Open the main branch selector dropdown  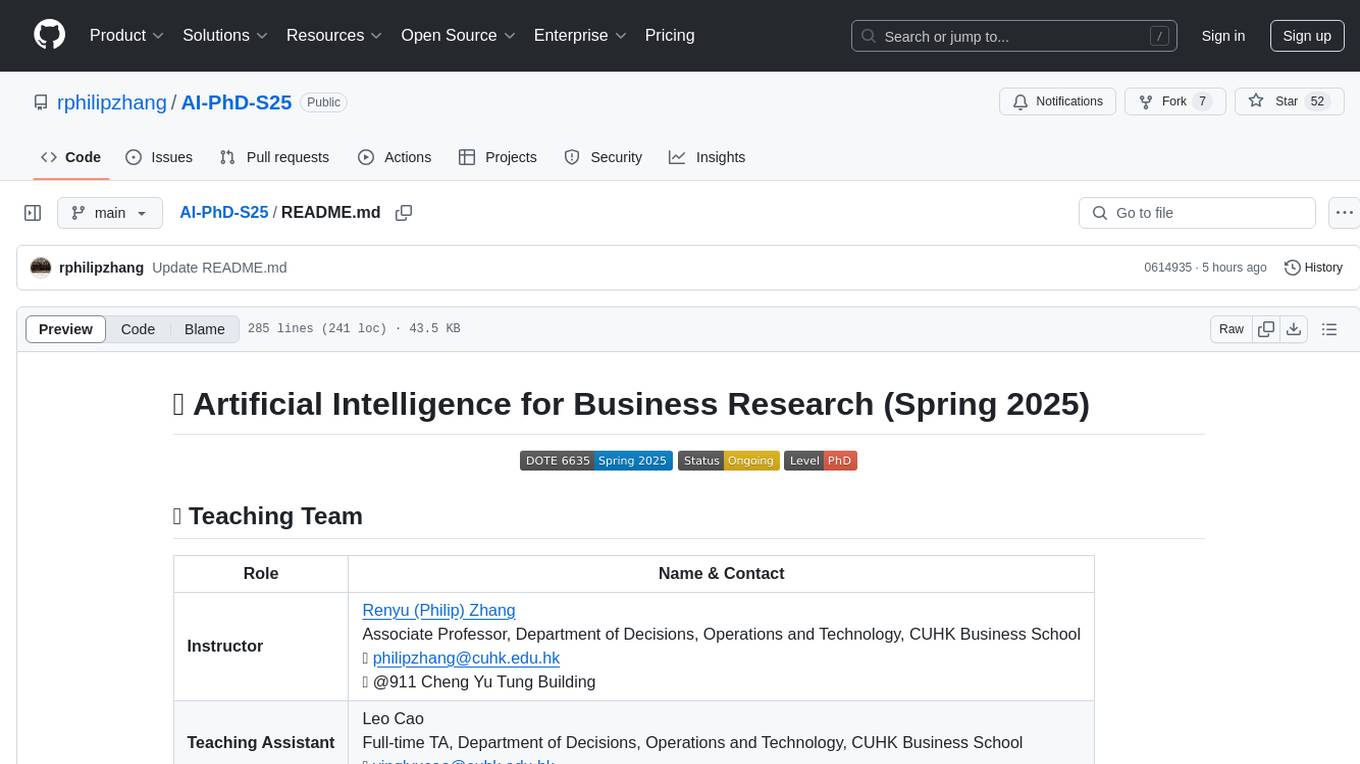point(110,213)
